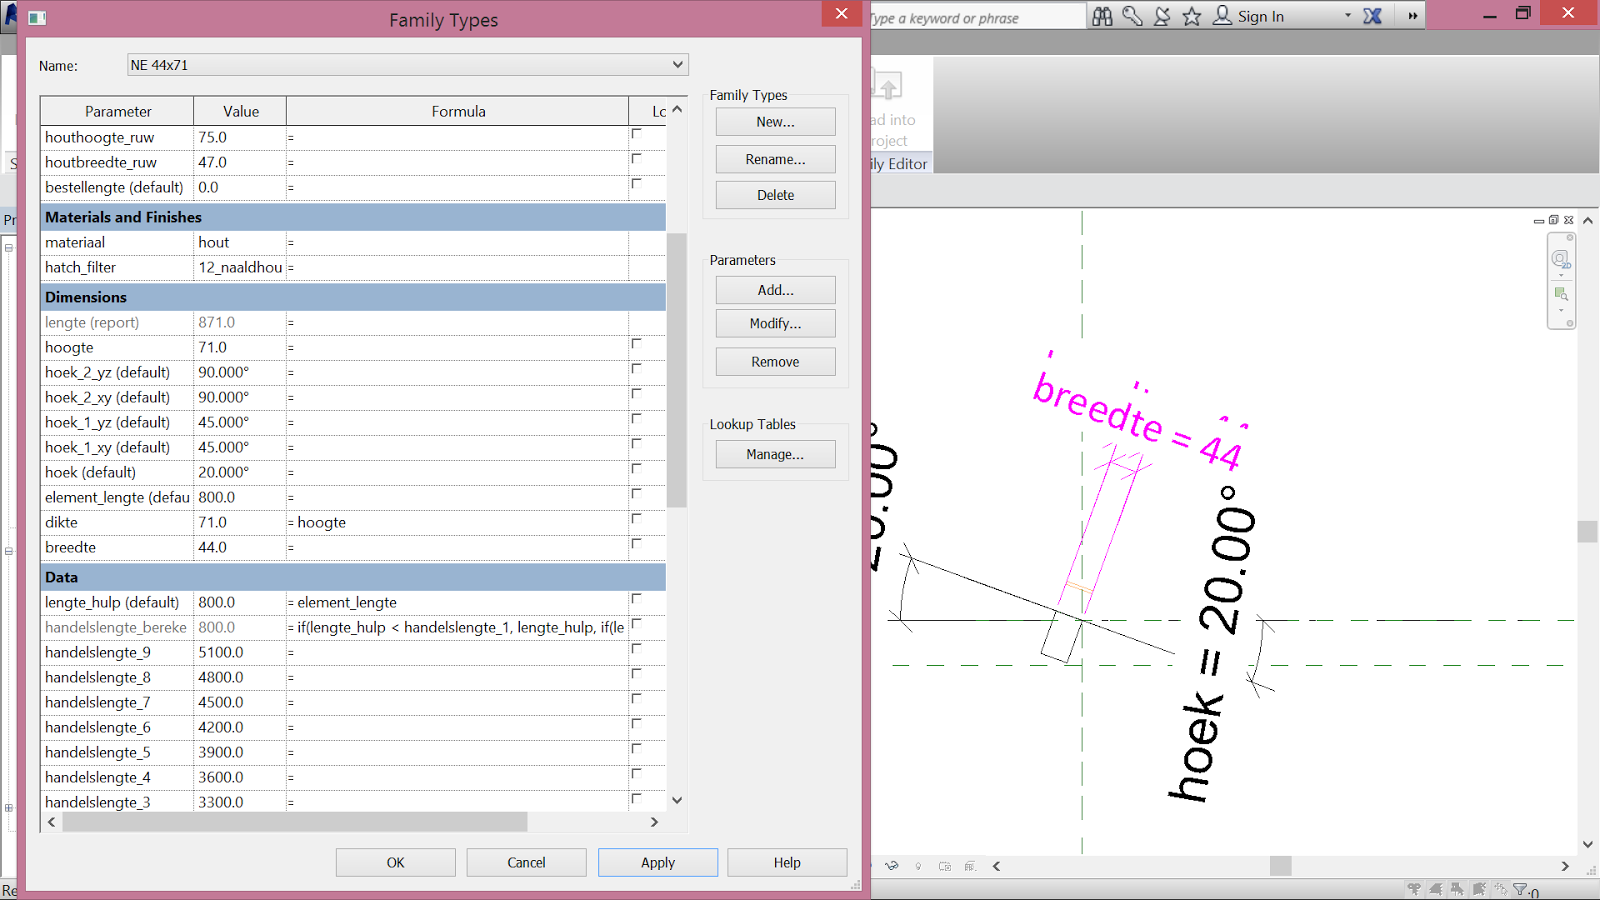Click the Help button
The image size is (1600, 900).
coord(787,863)
